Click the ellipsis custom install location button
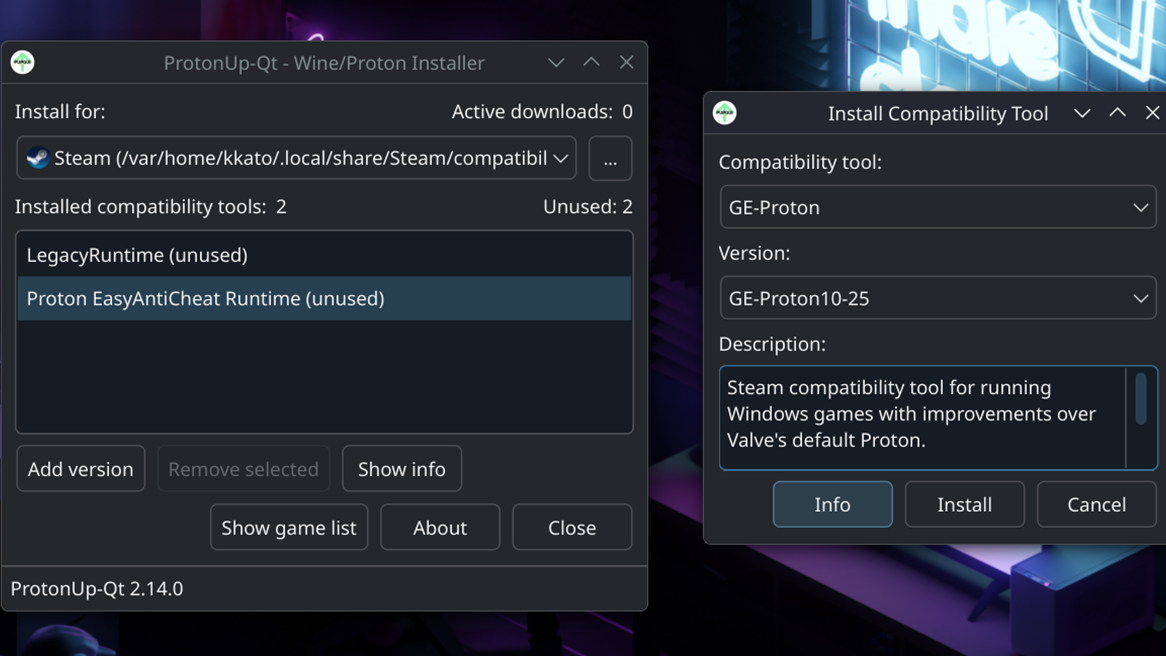 tap(610, 159)
